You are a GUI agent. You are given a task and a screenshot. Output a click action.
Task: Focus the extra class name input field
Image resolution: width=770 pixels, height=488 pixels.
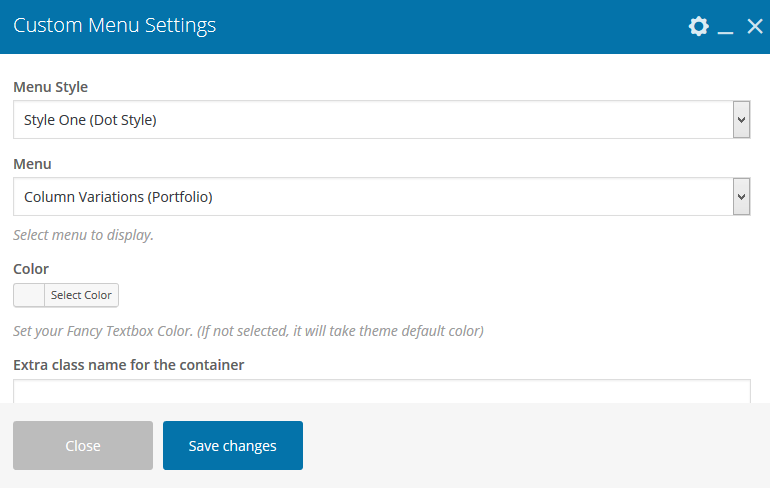pyautogui.click(x=381, y=391)
